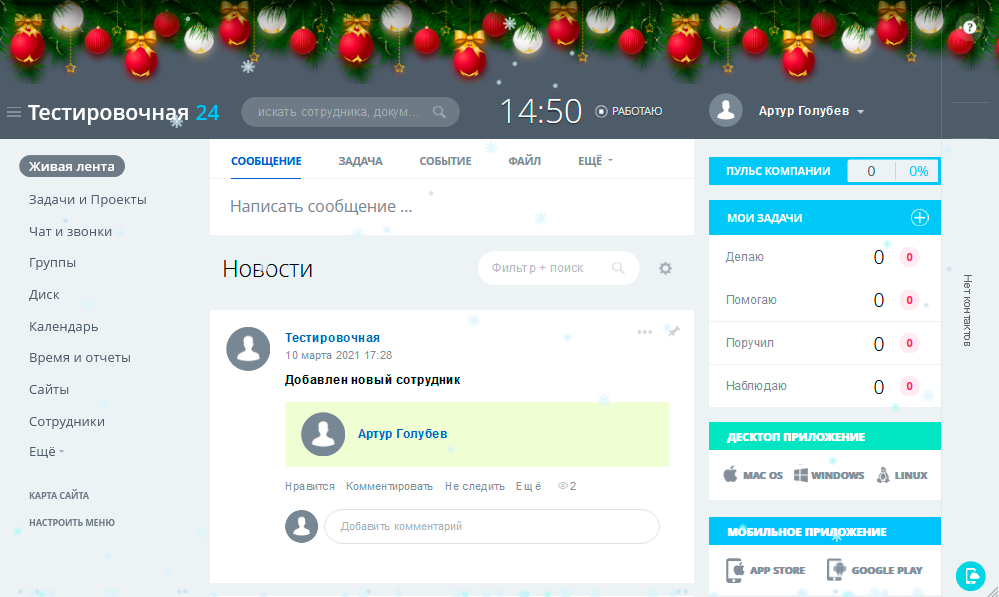Switch to the СОБЫТИЕ tab
This screenshot has width=999, height=597.
(x=444, y=159)
